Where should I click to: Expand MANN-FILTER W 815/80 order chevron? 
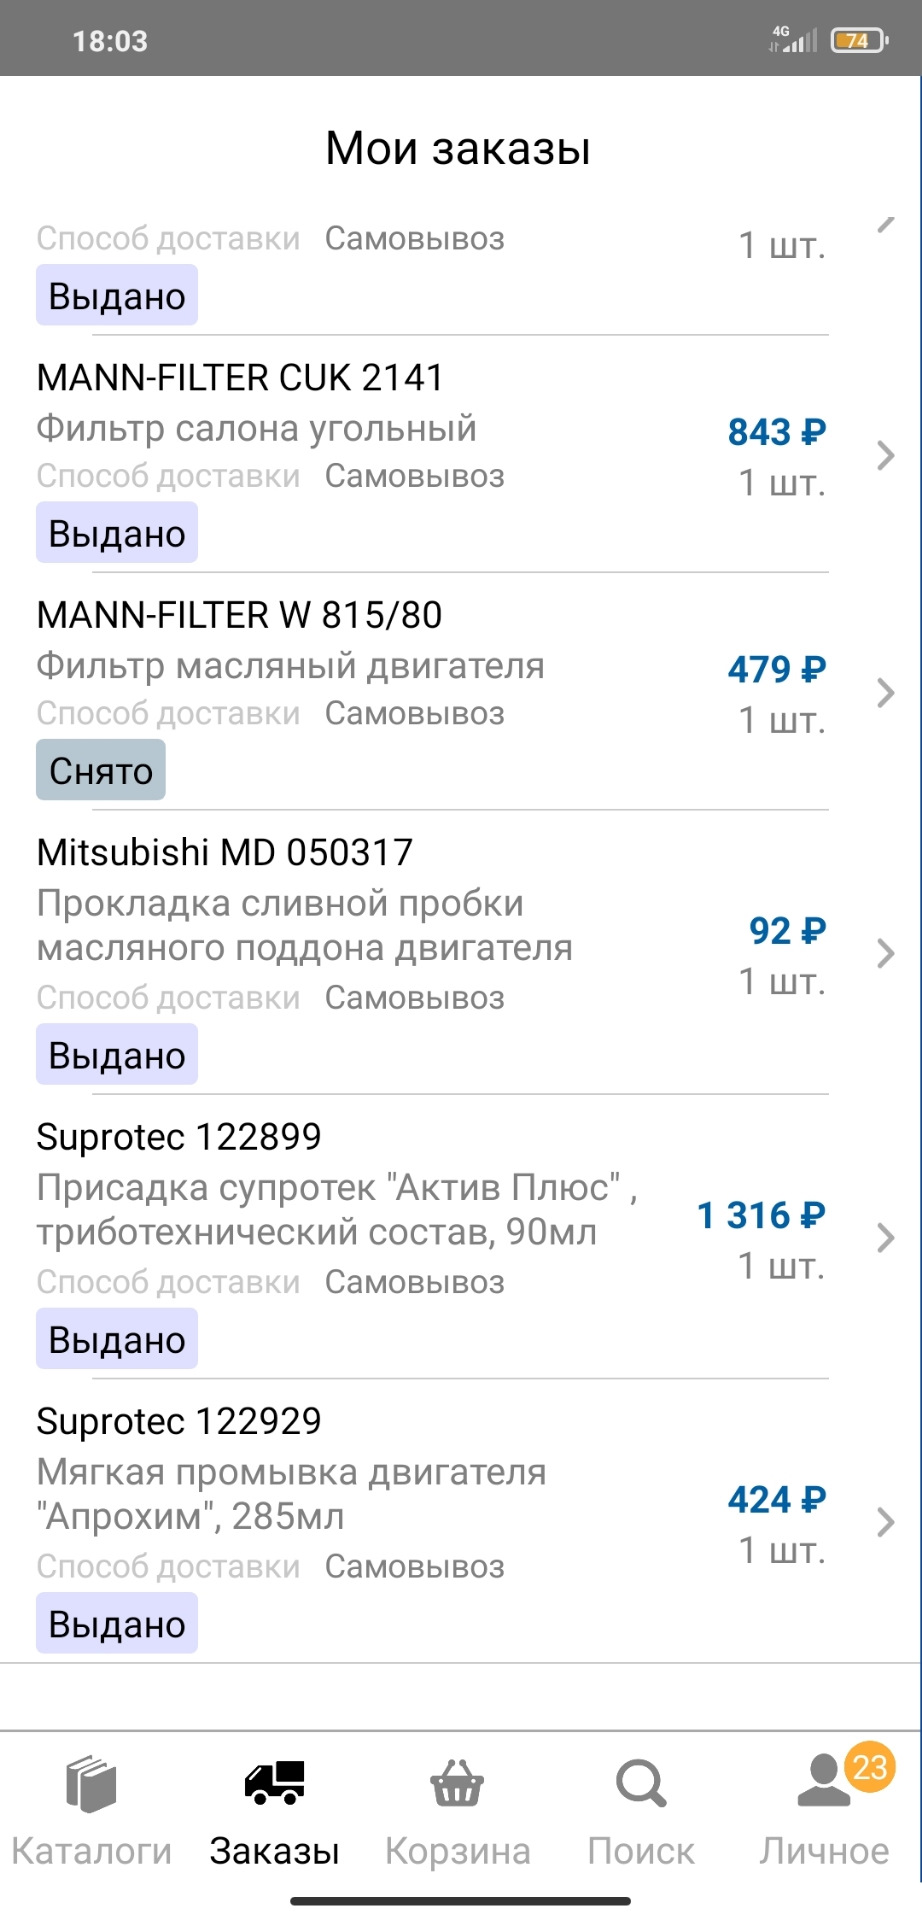885,693
